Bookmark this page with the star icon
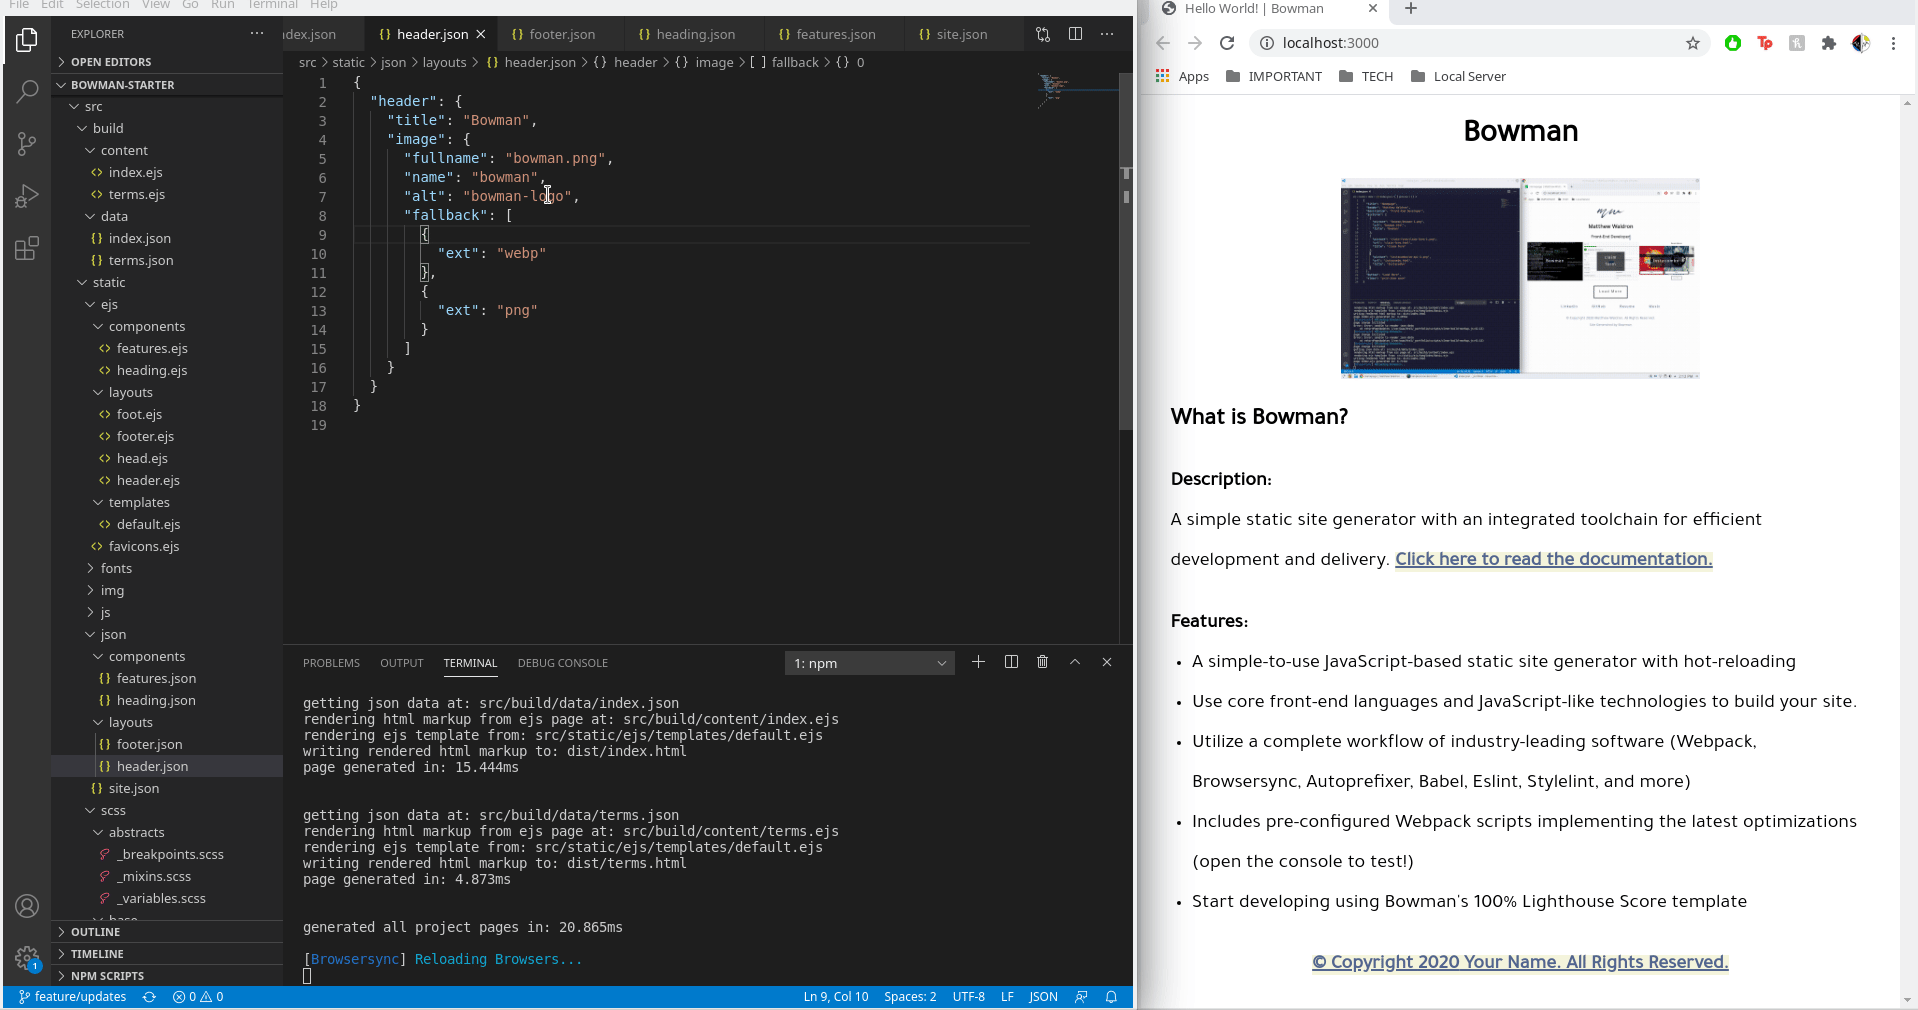 tap(1693, 43)
